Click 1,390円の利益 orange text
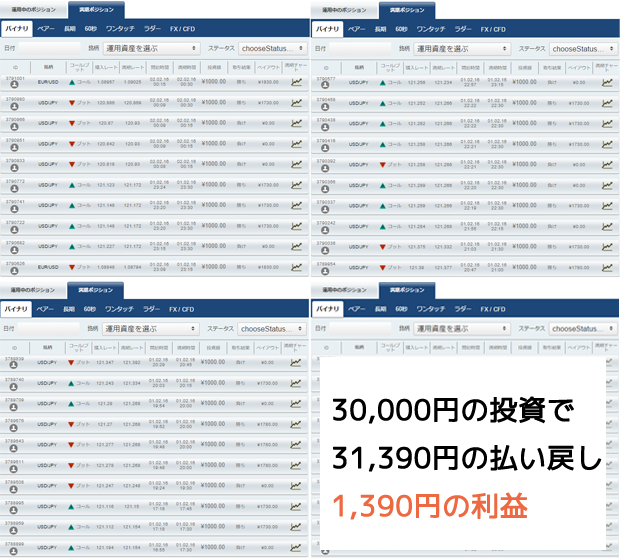The height and width of the screenshot is (560, 620). [430, 506]
